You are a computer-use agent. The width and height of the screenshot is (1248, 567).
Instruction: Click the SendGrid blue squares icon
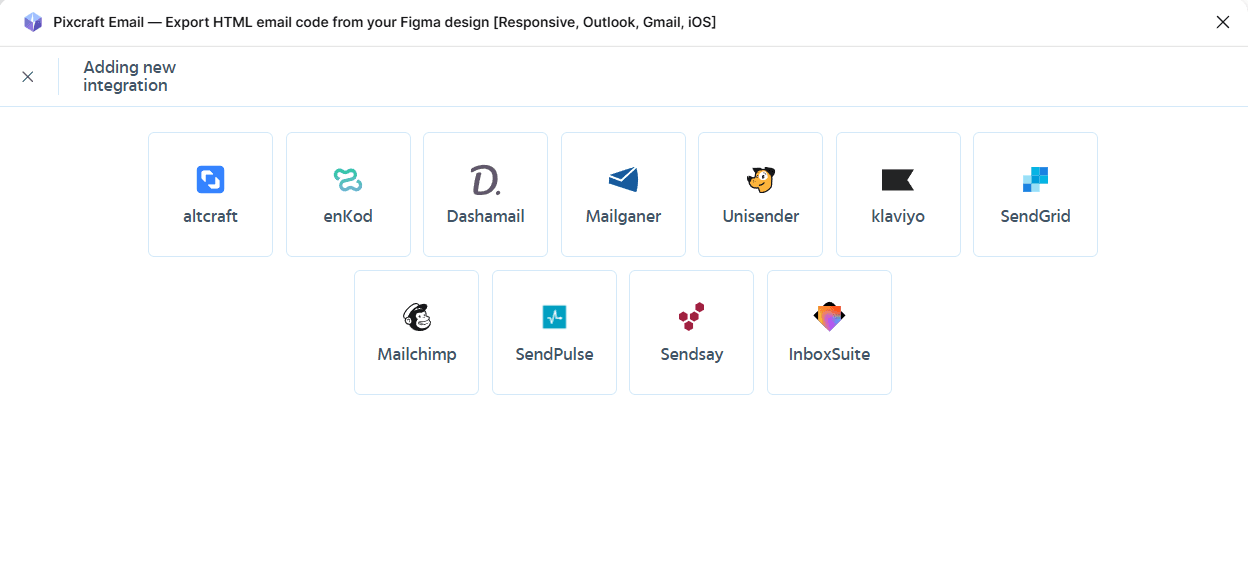1036,180
